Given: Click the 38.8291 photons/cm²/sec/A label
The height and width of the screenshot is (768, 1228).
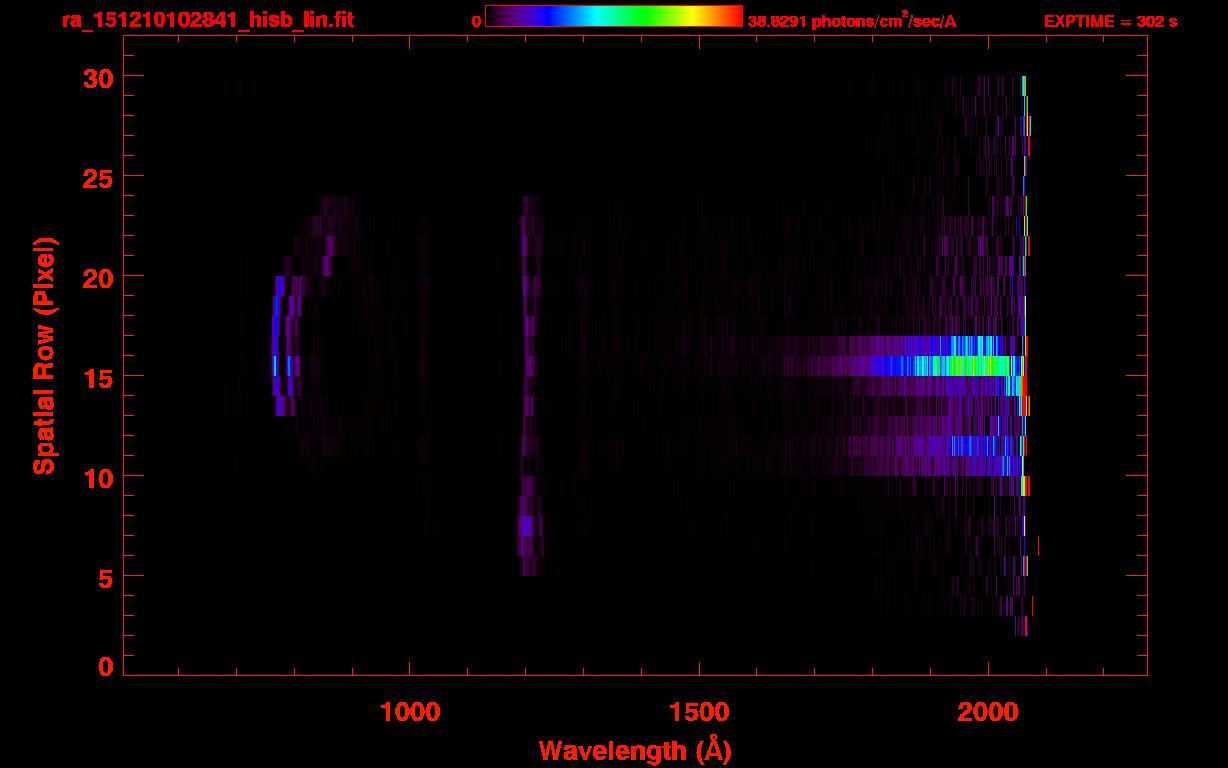Looking at the screenshot, I should coord(852,21).
